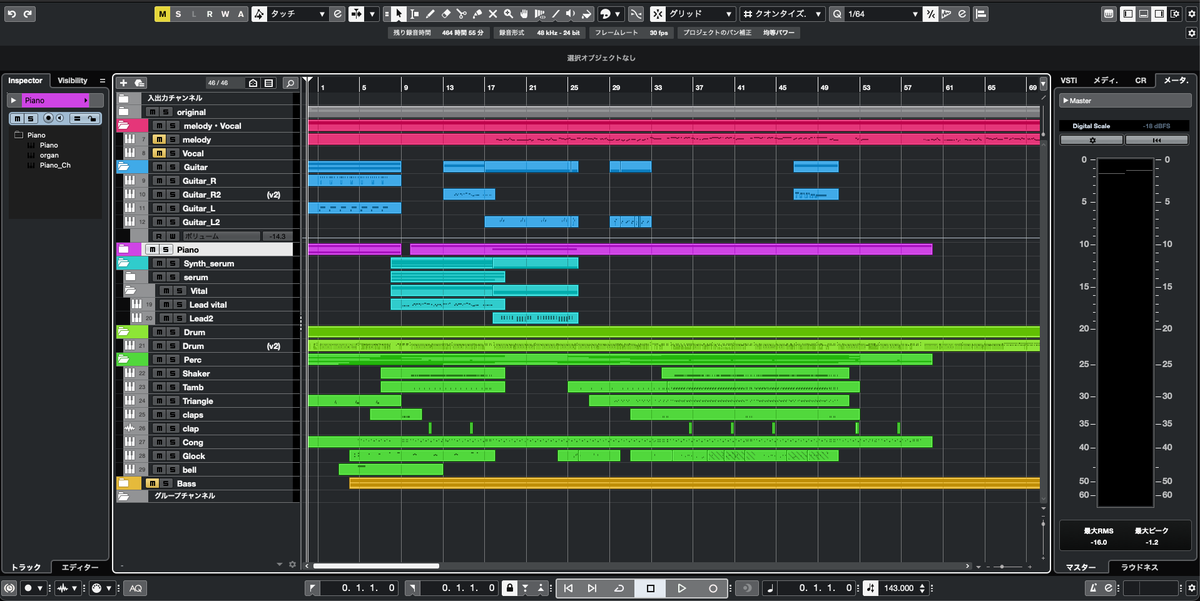The height and width of the screenshot is (601, 1200).
Task: Select organ in the Inspector tree
Action: point(49,155)
